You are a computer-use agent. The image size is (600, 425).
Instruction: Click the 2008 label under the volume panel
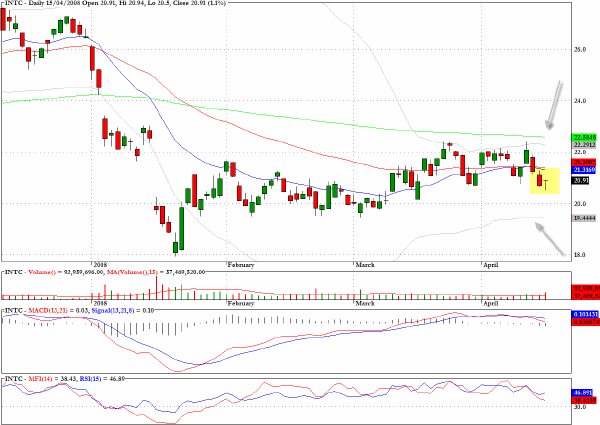(100, 302)
